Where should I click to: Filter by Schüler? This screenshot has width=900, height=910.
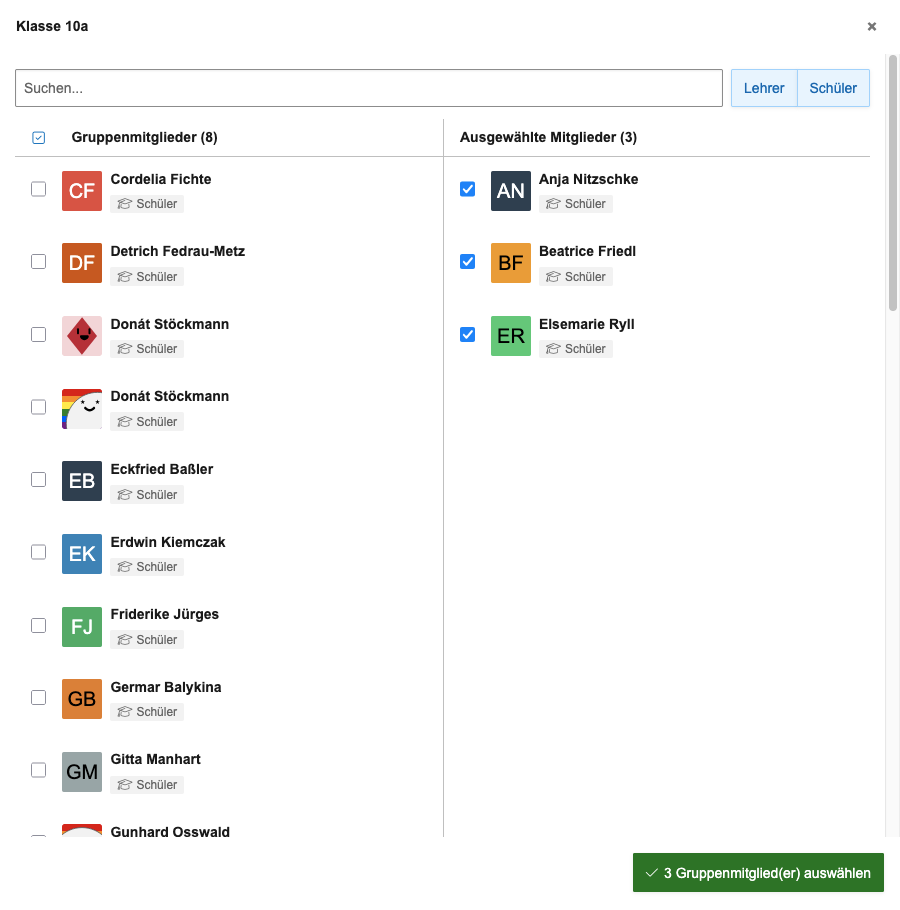click(x=833, y=88)
